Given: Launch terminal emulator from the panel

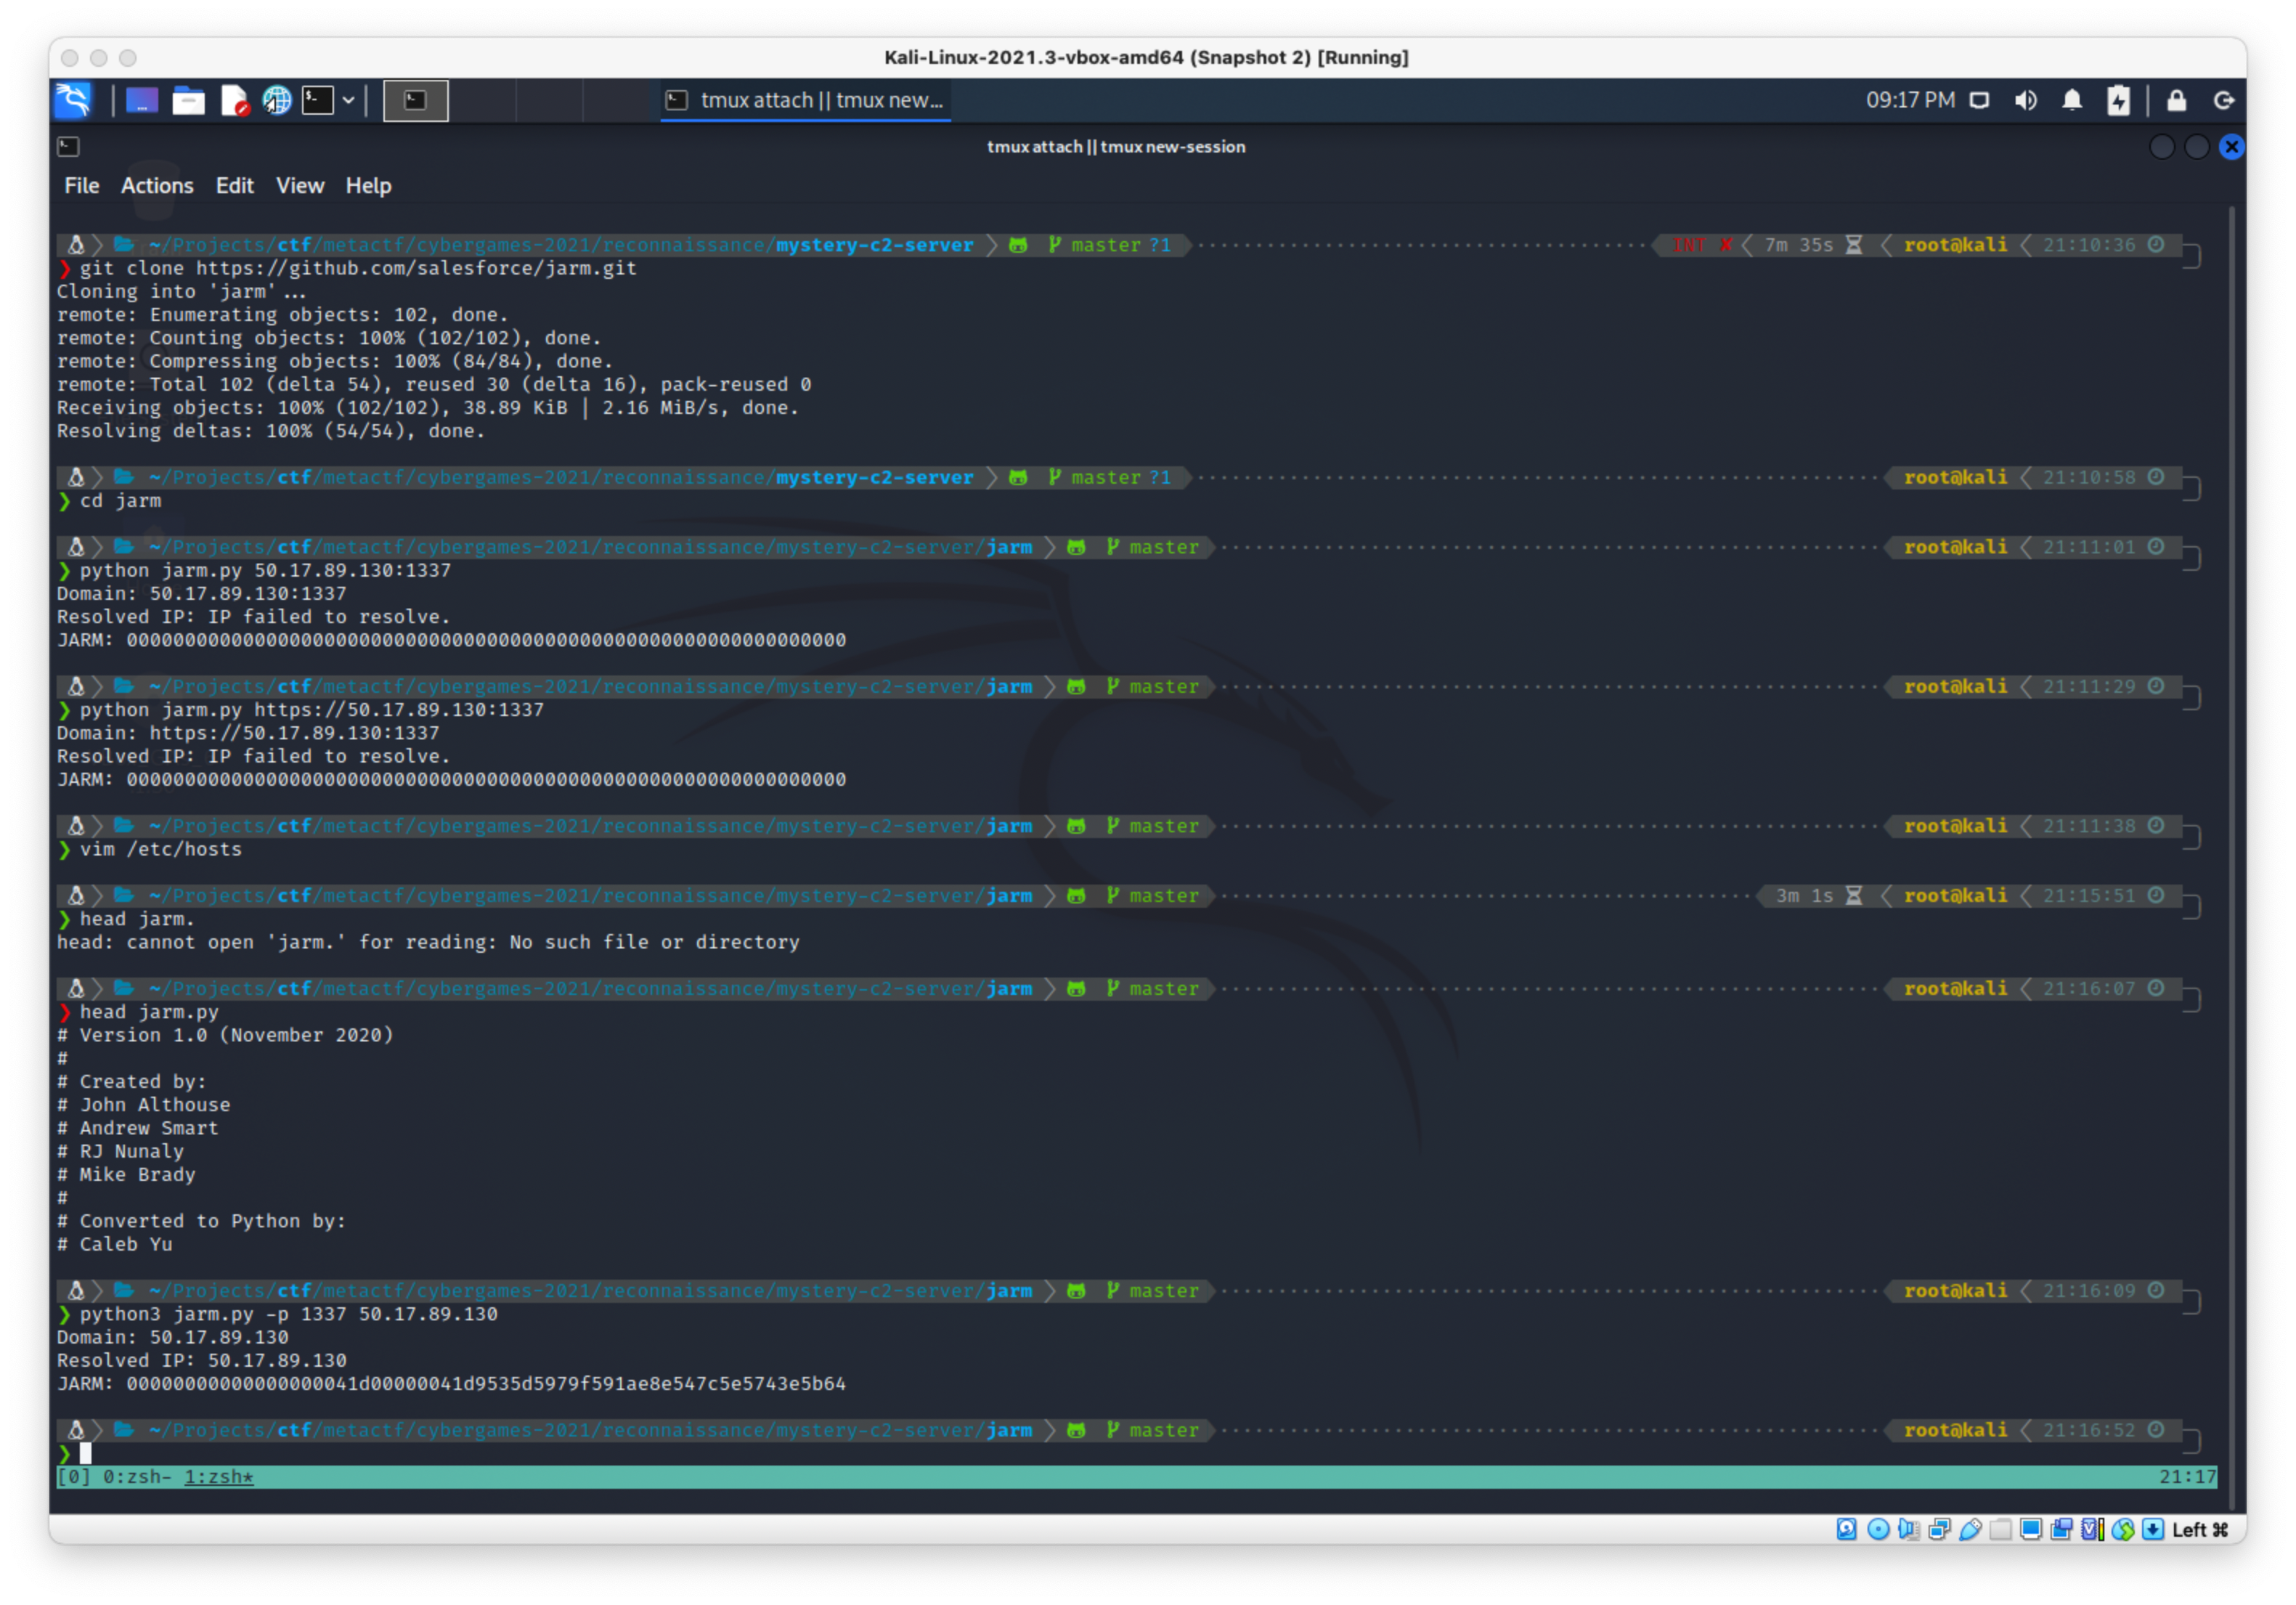Looking at the screenshot, I should (x=318, y=100).
